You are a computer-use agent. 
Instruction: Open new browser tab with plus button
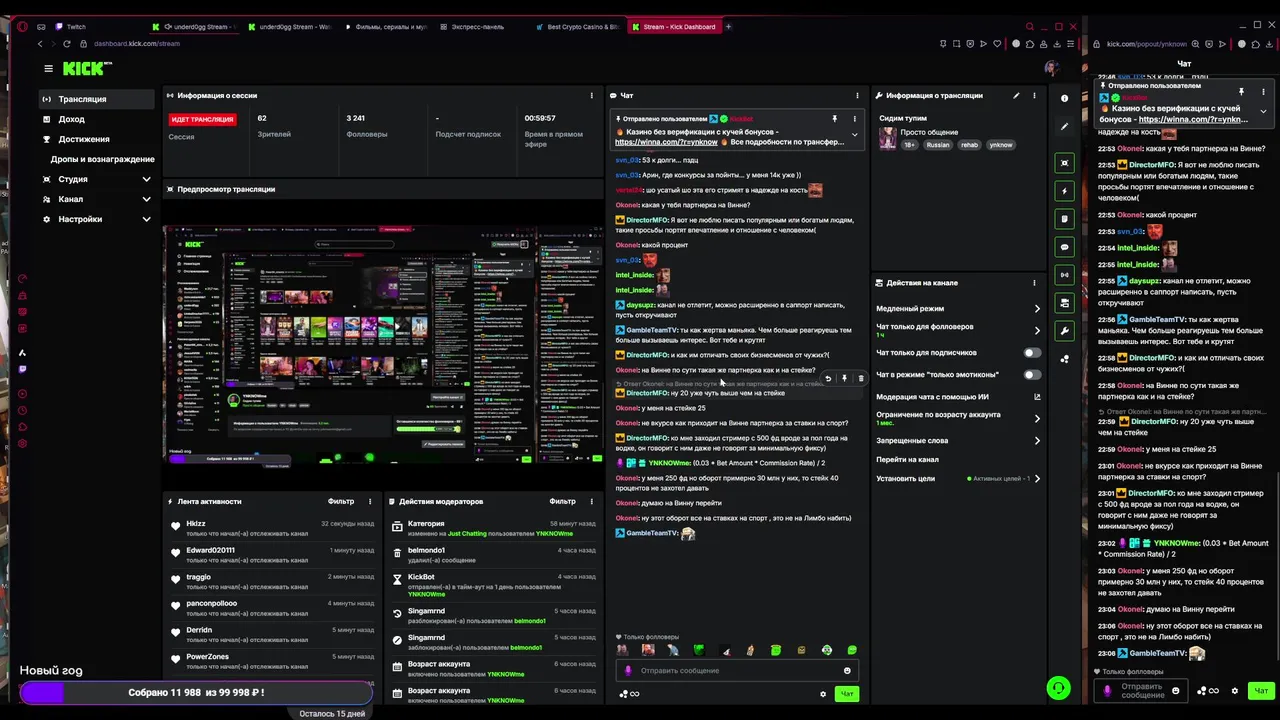(x=728, y=27)
